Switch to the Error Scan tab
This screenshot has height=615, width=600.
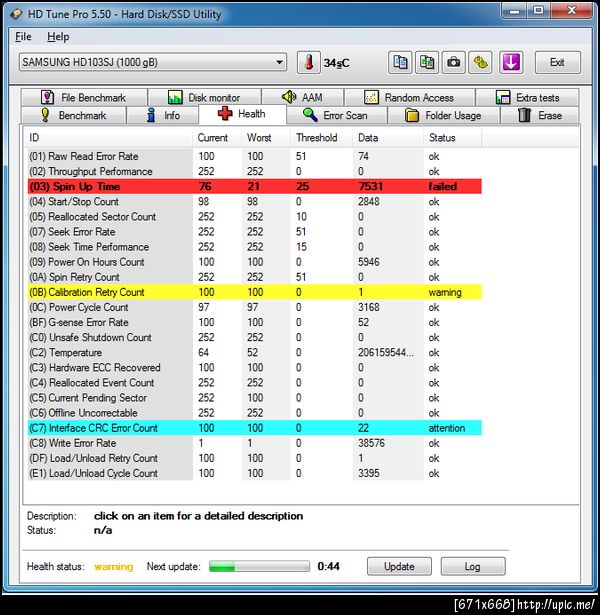(x=337, y=115)
